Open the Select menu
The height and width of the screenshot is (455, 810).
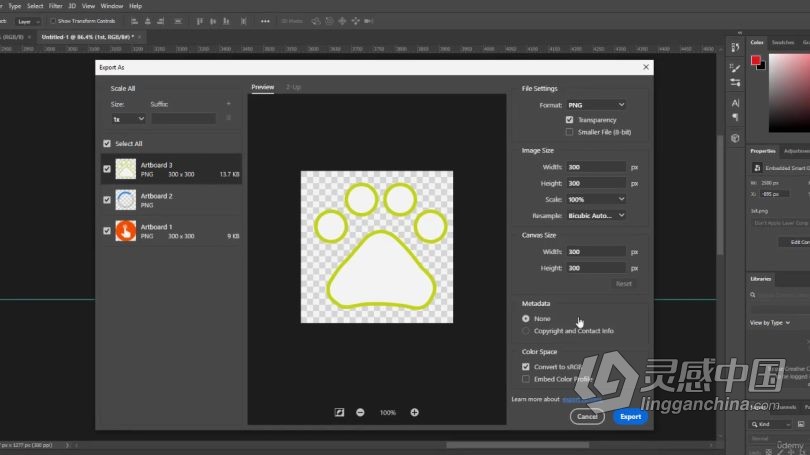pyautogui.click(x=35, y=6)
